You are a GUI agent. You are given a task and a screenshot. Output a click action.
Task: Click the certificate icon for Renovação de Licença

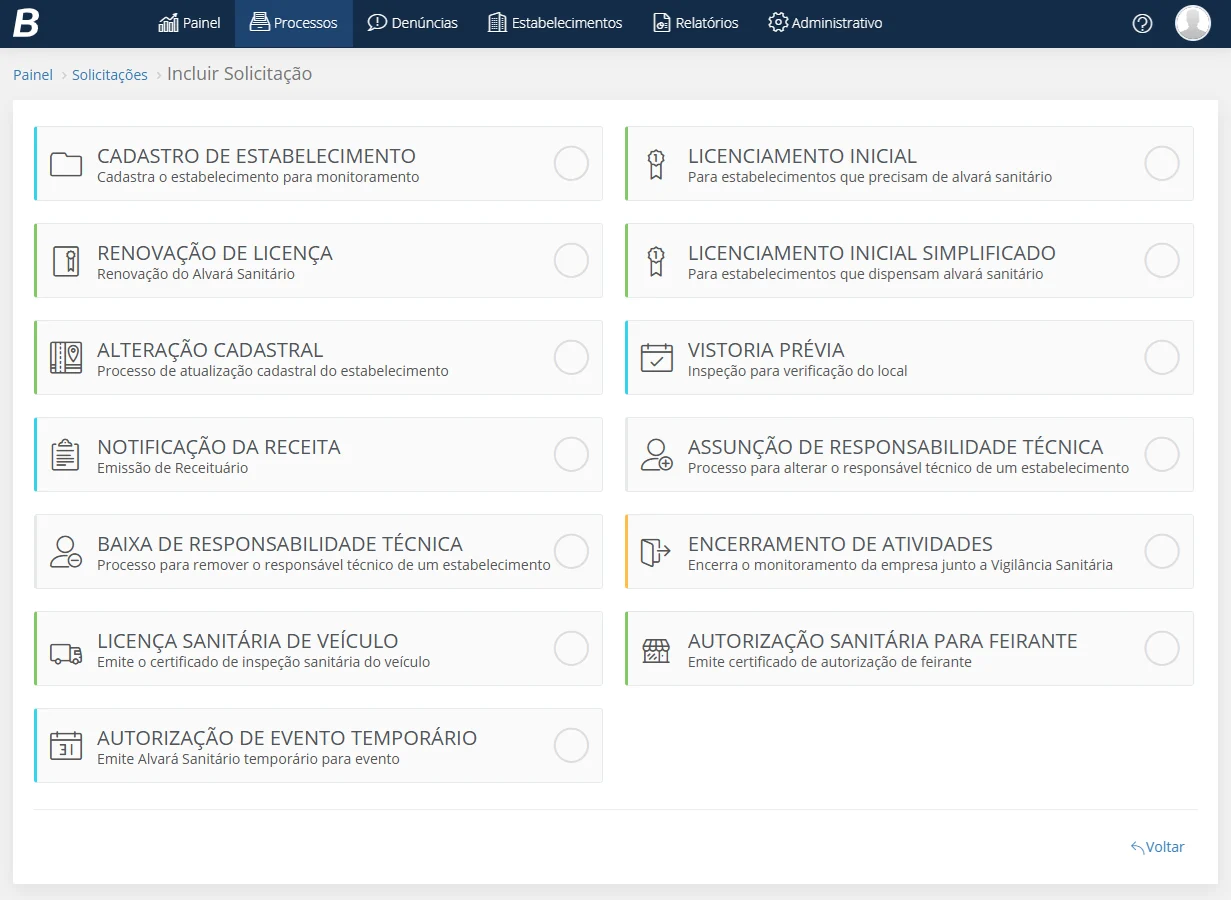[x=66, y=261]
